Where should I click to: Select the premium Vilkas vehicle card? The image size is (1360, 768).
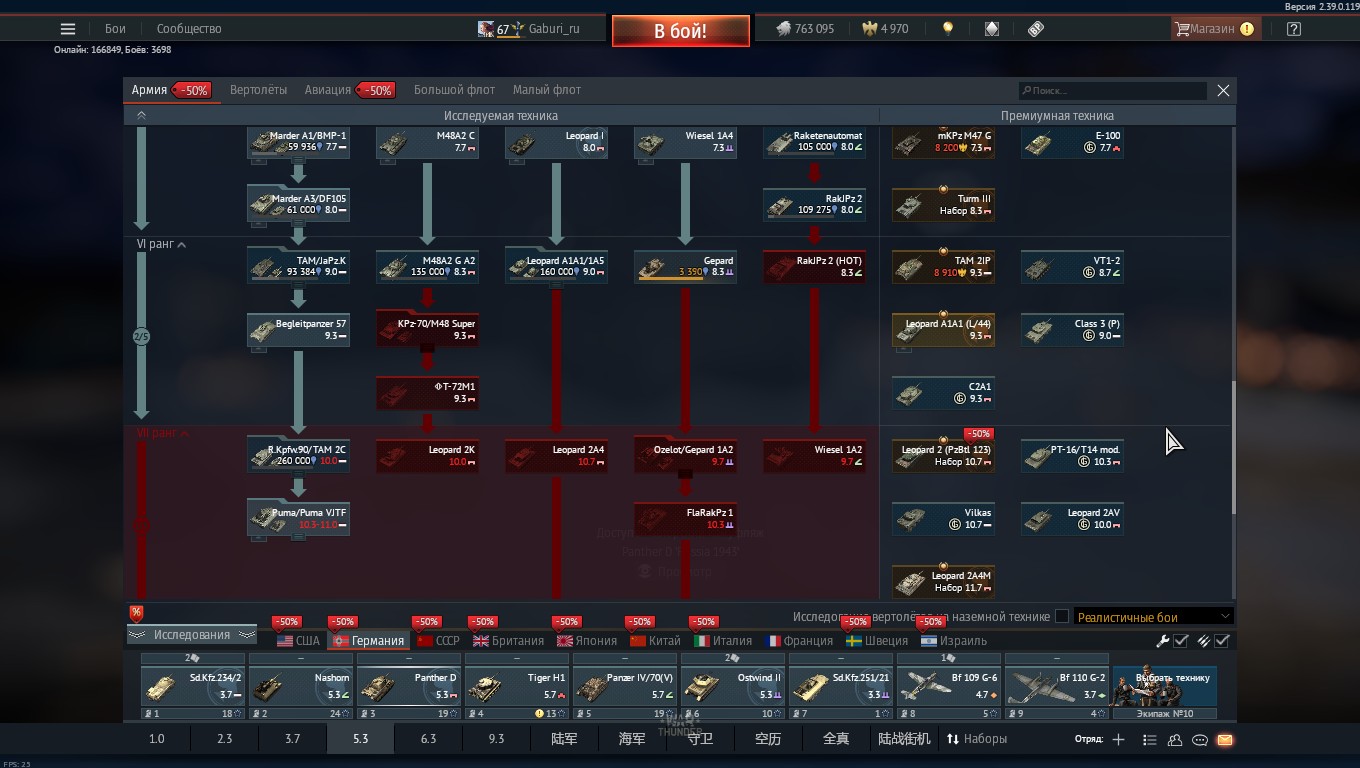click(943, 518)
